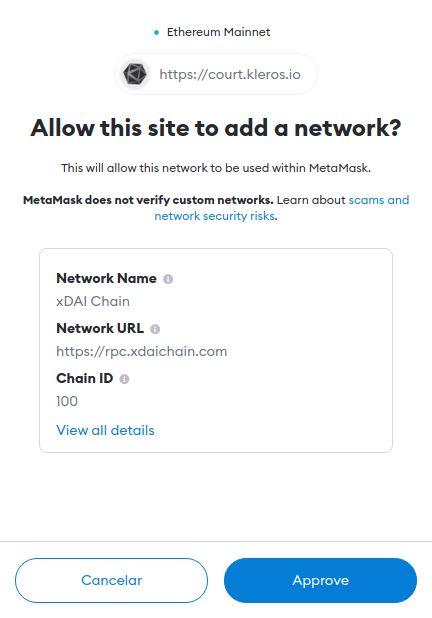The height and width of the screenshot is (618, 432).
Task: Click the court.kleros.io origin URL
Action: pos(230,74)
